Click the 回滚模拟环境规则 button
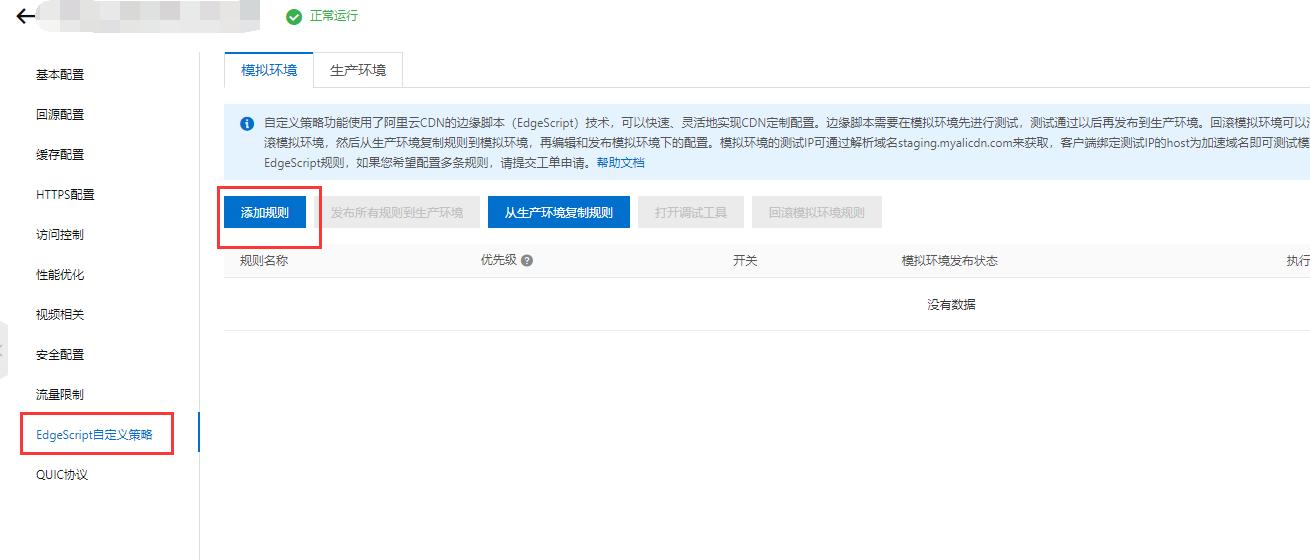Screen dimensions: 1310x560 point(816,213)
